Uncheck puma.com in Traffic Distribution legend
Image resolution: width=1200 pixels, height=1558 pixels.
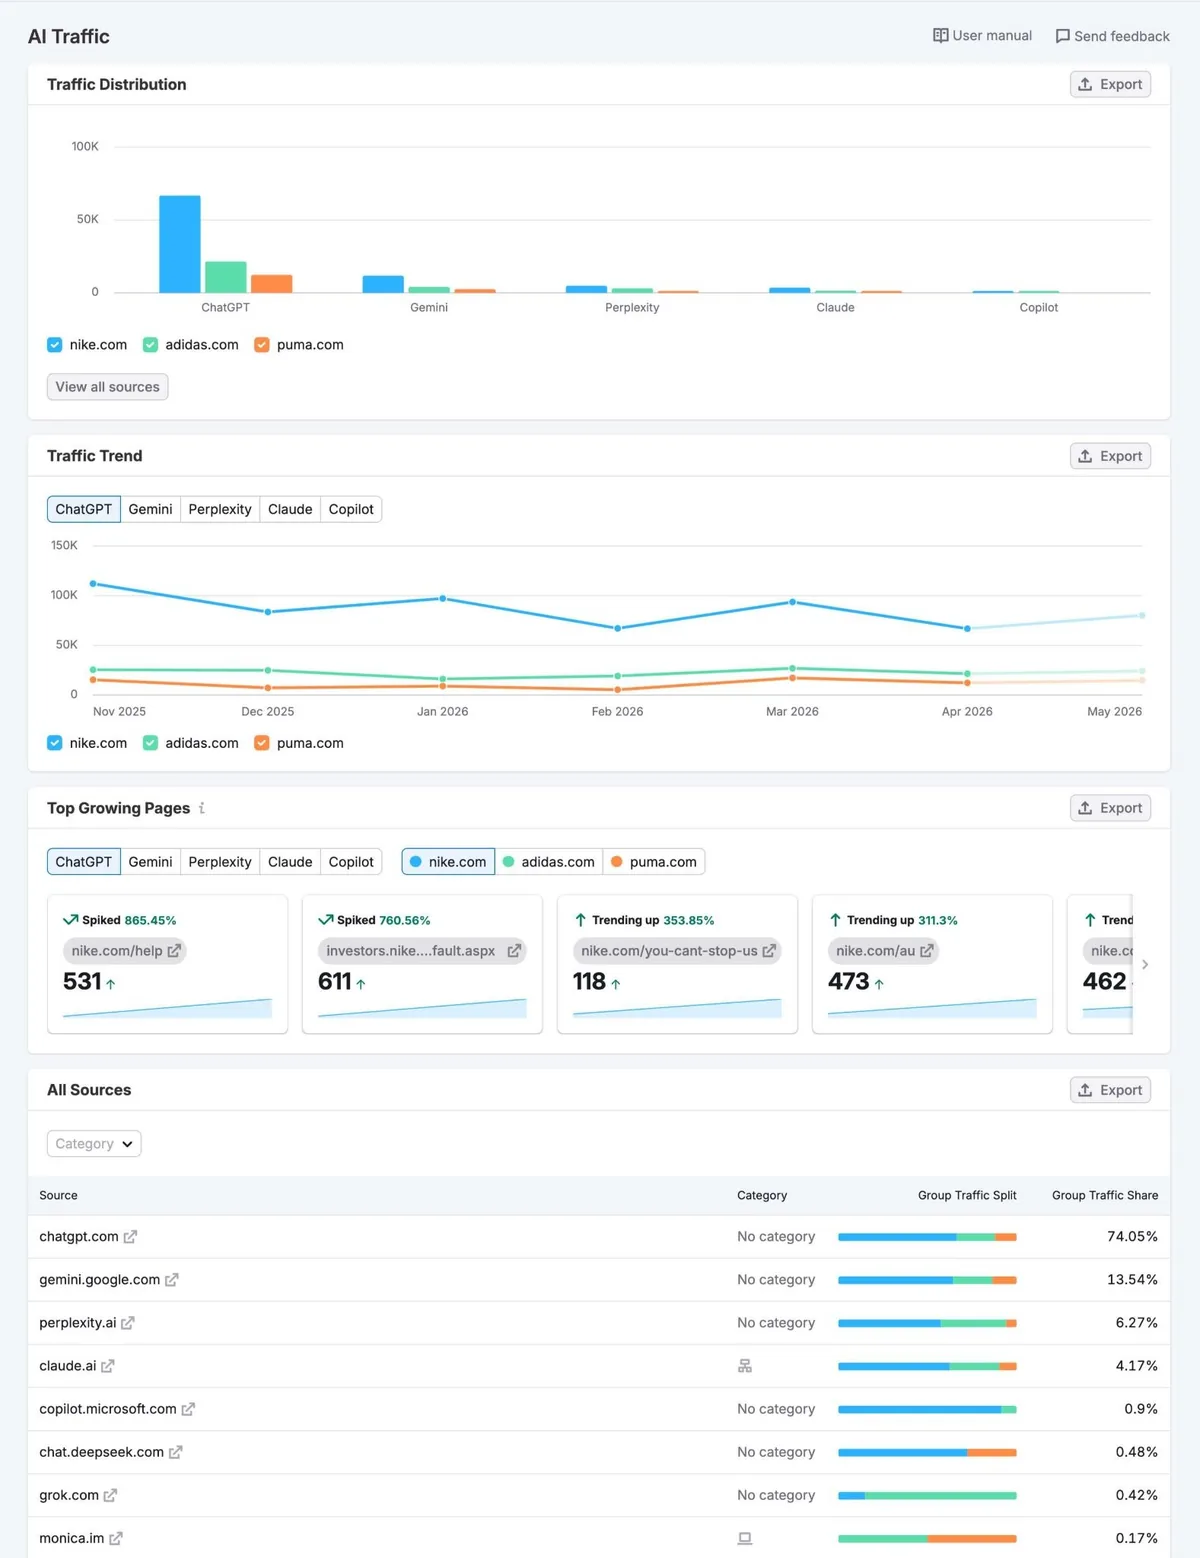(x=262, y=345)
